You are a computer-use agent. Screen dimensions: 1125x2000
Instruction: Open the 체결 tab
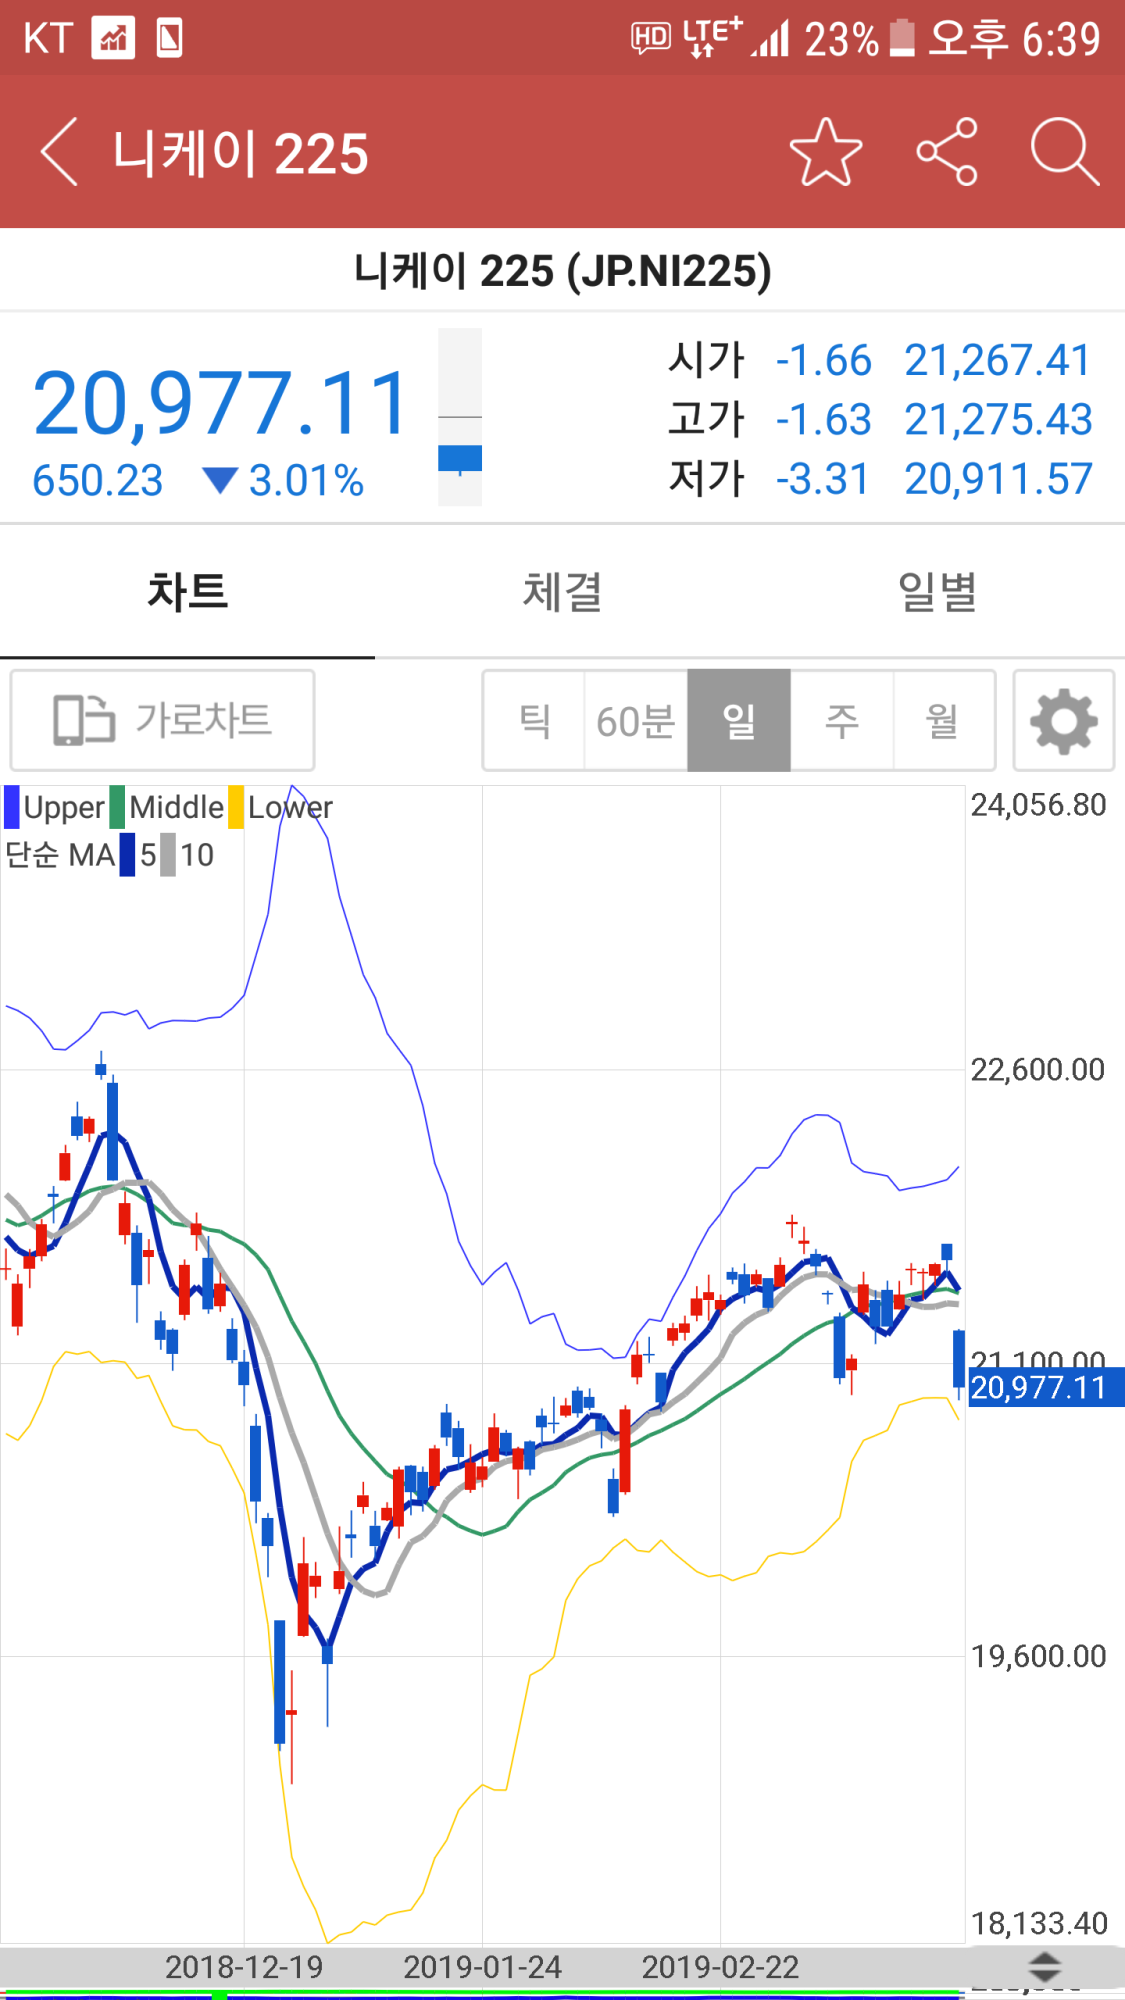click(562, 591)
